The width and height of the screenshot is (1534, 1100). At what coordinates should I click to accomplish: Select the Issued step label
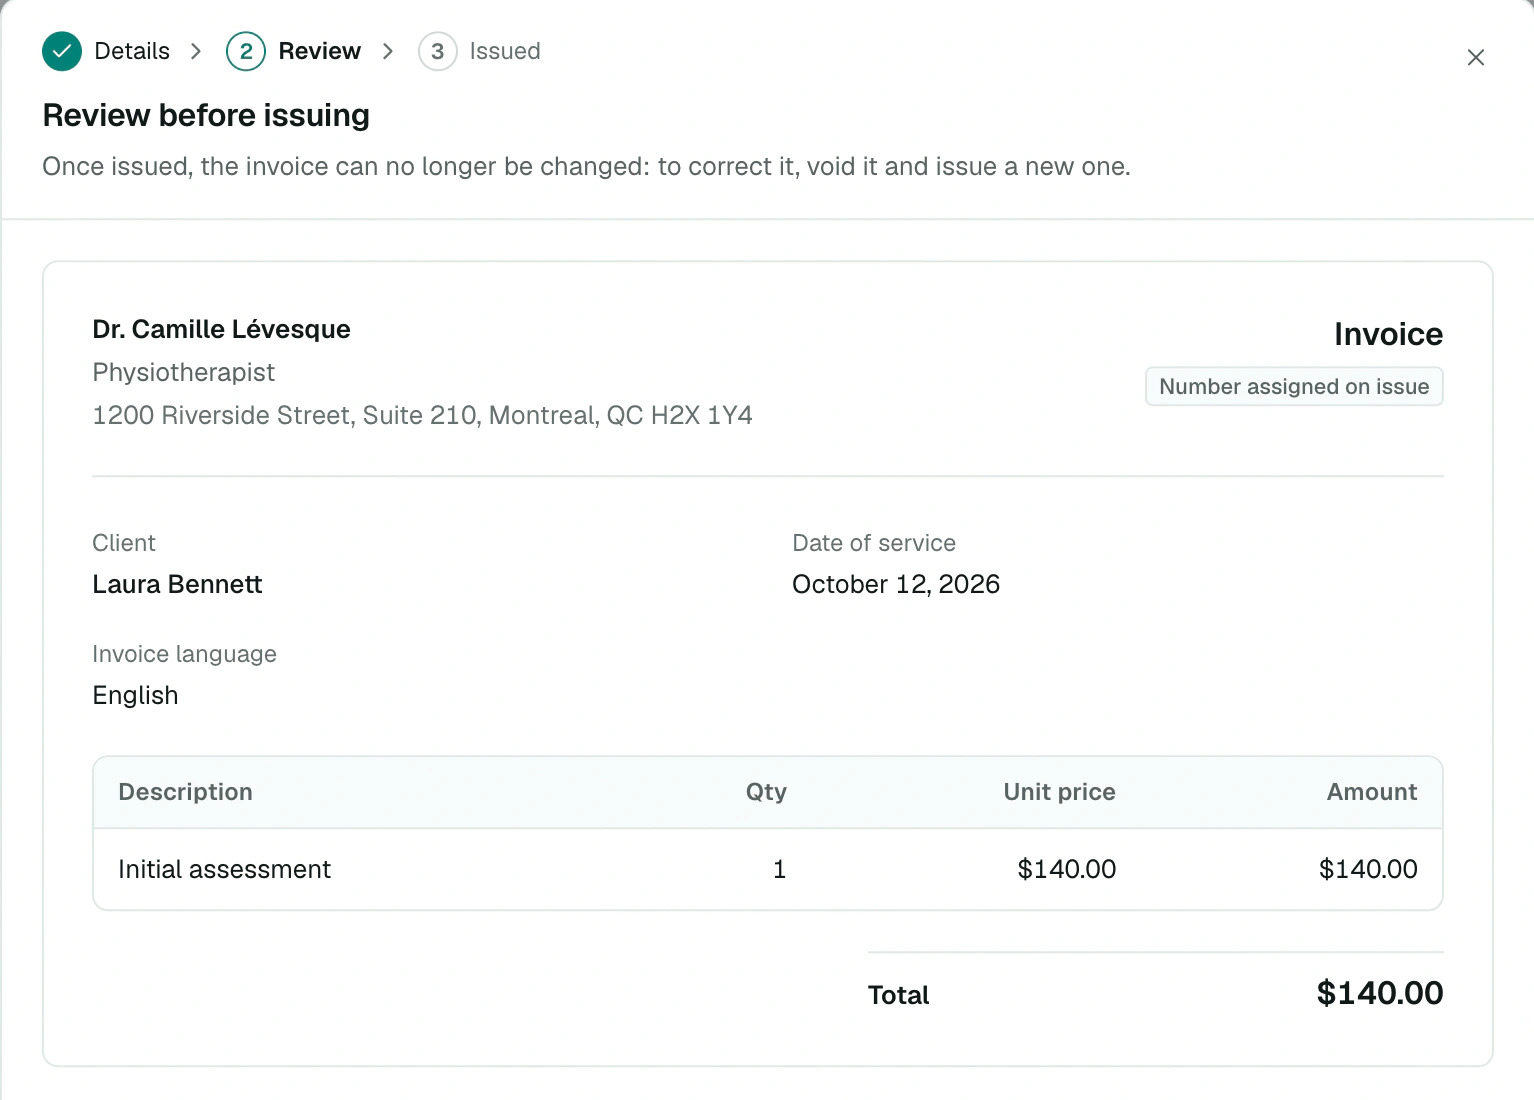(505, 51)
